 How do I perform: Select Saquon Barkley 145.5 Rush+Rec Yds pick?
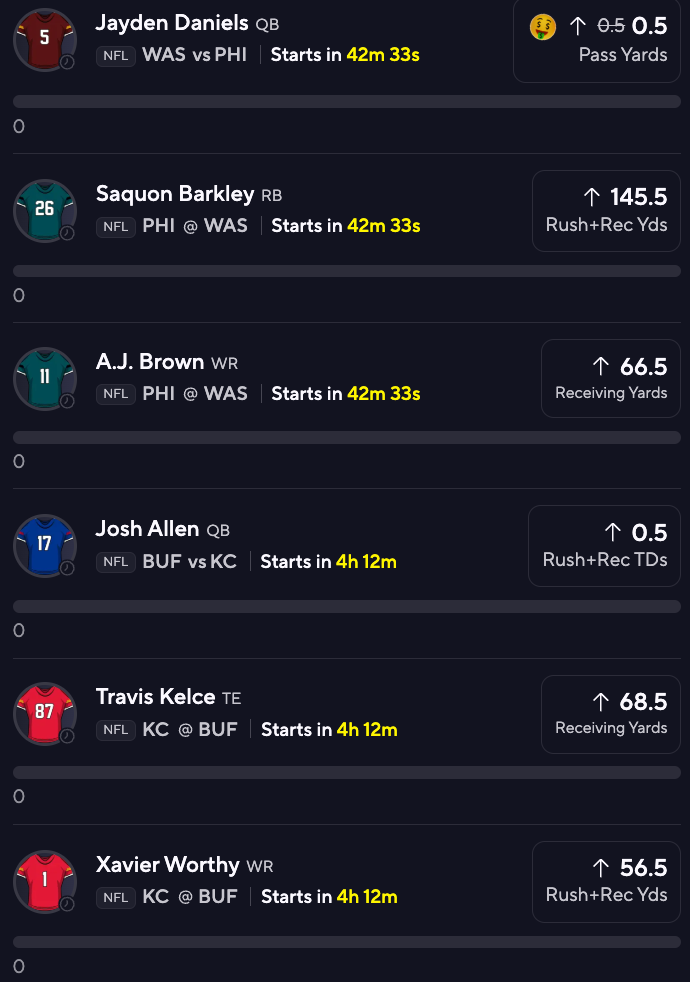click(606, 210)
